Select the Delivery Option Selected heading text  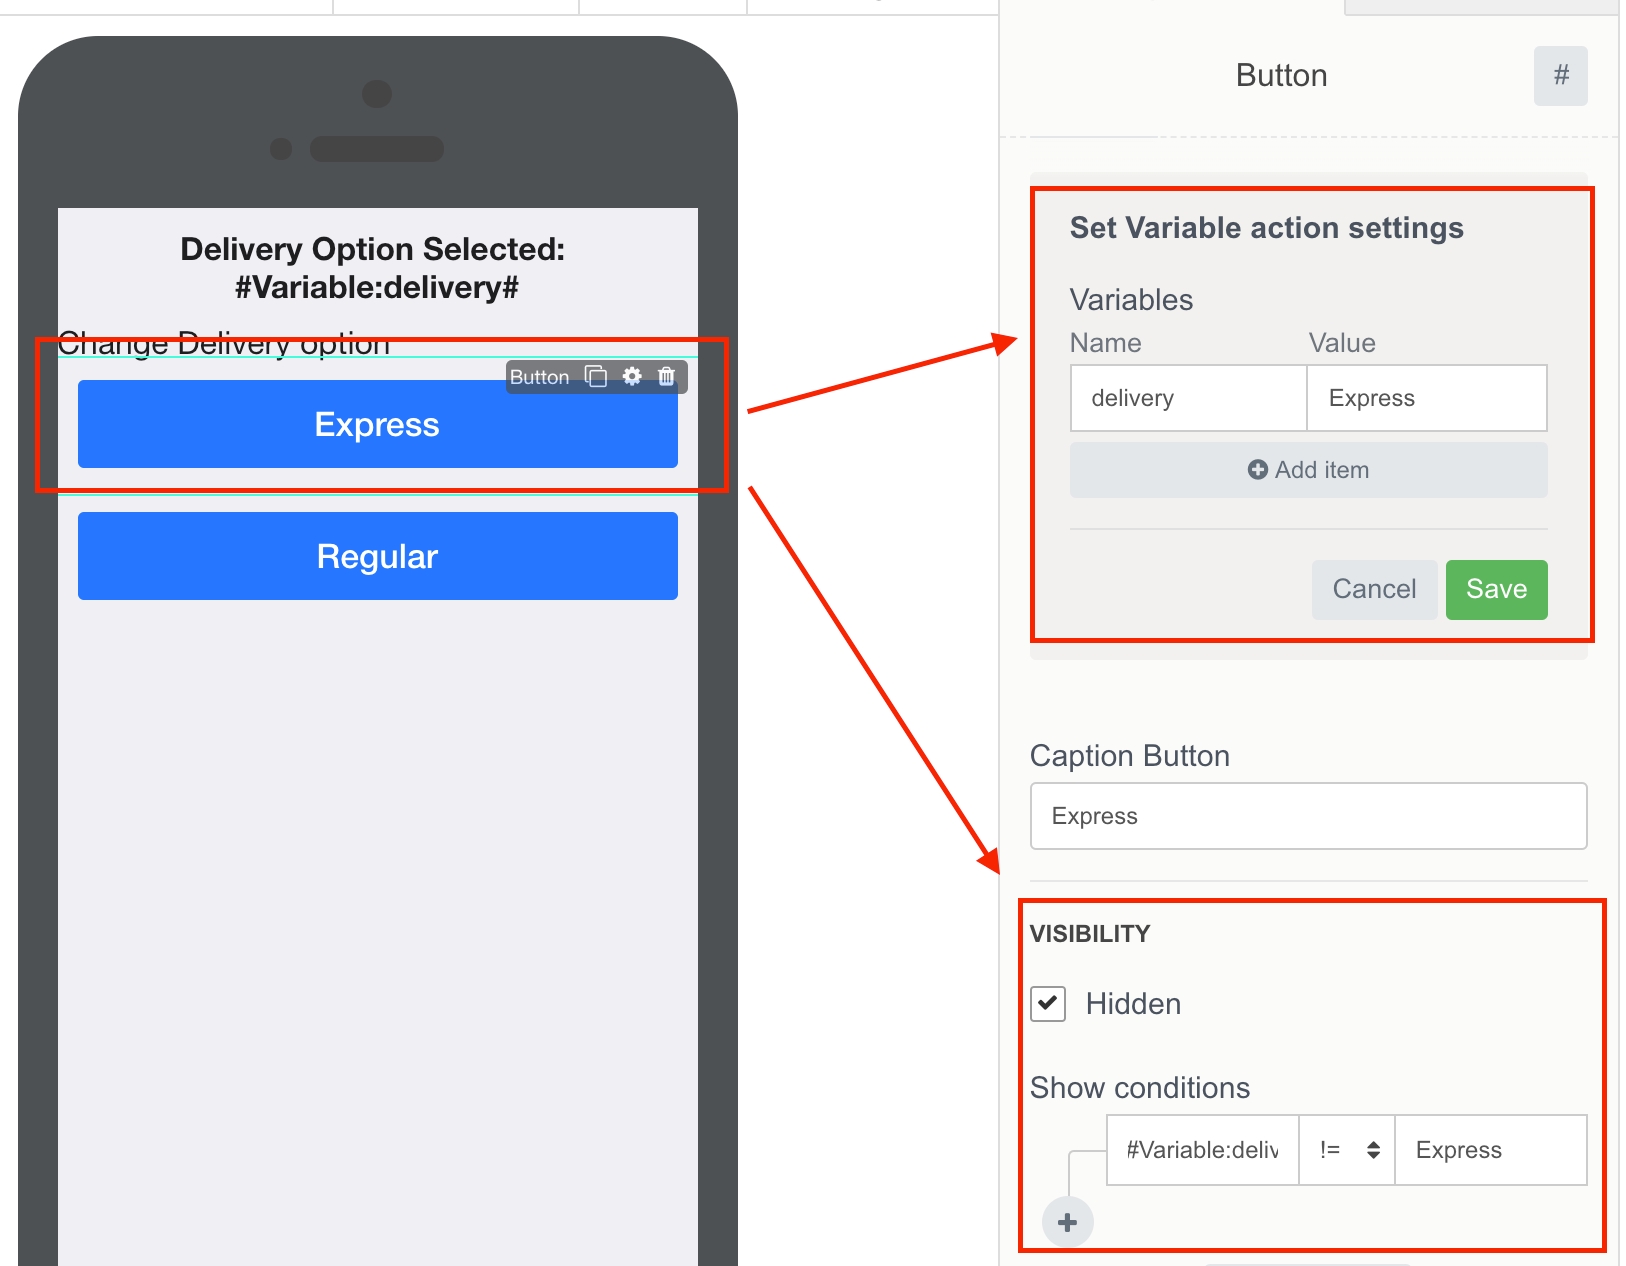[373, 268]
